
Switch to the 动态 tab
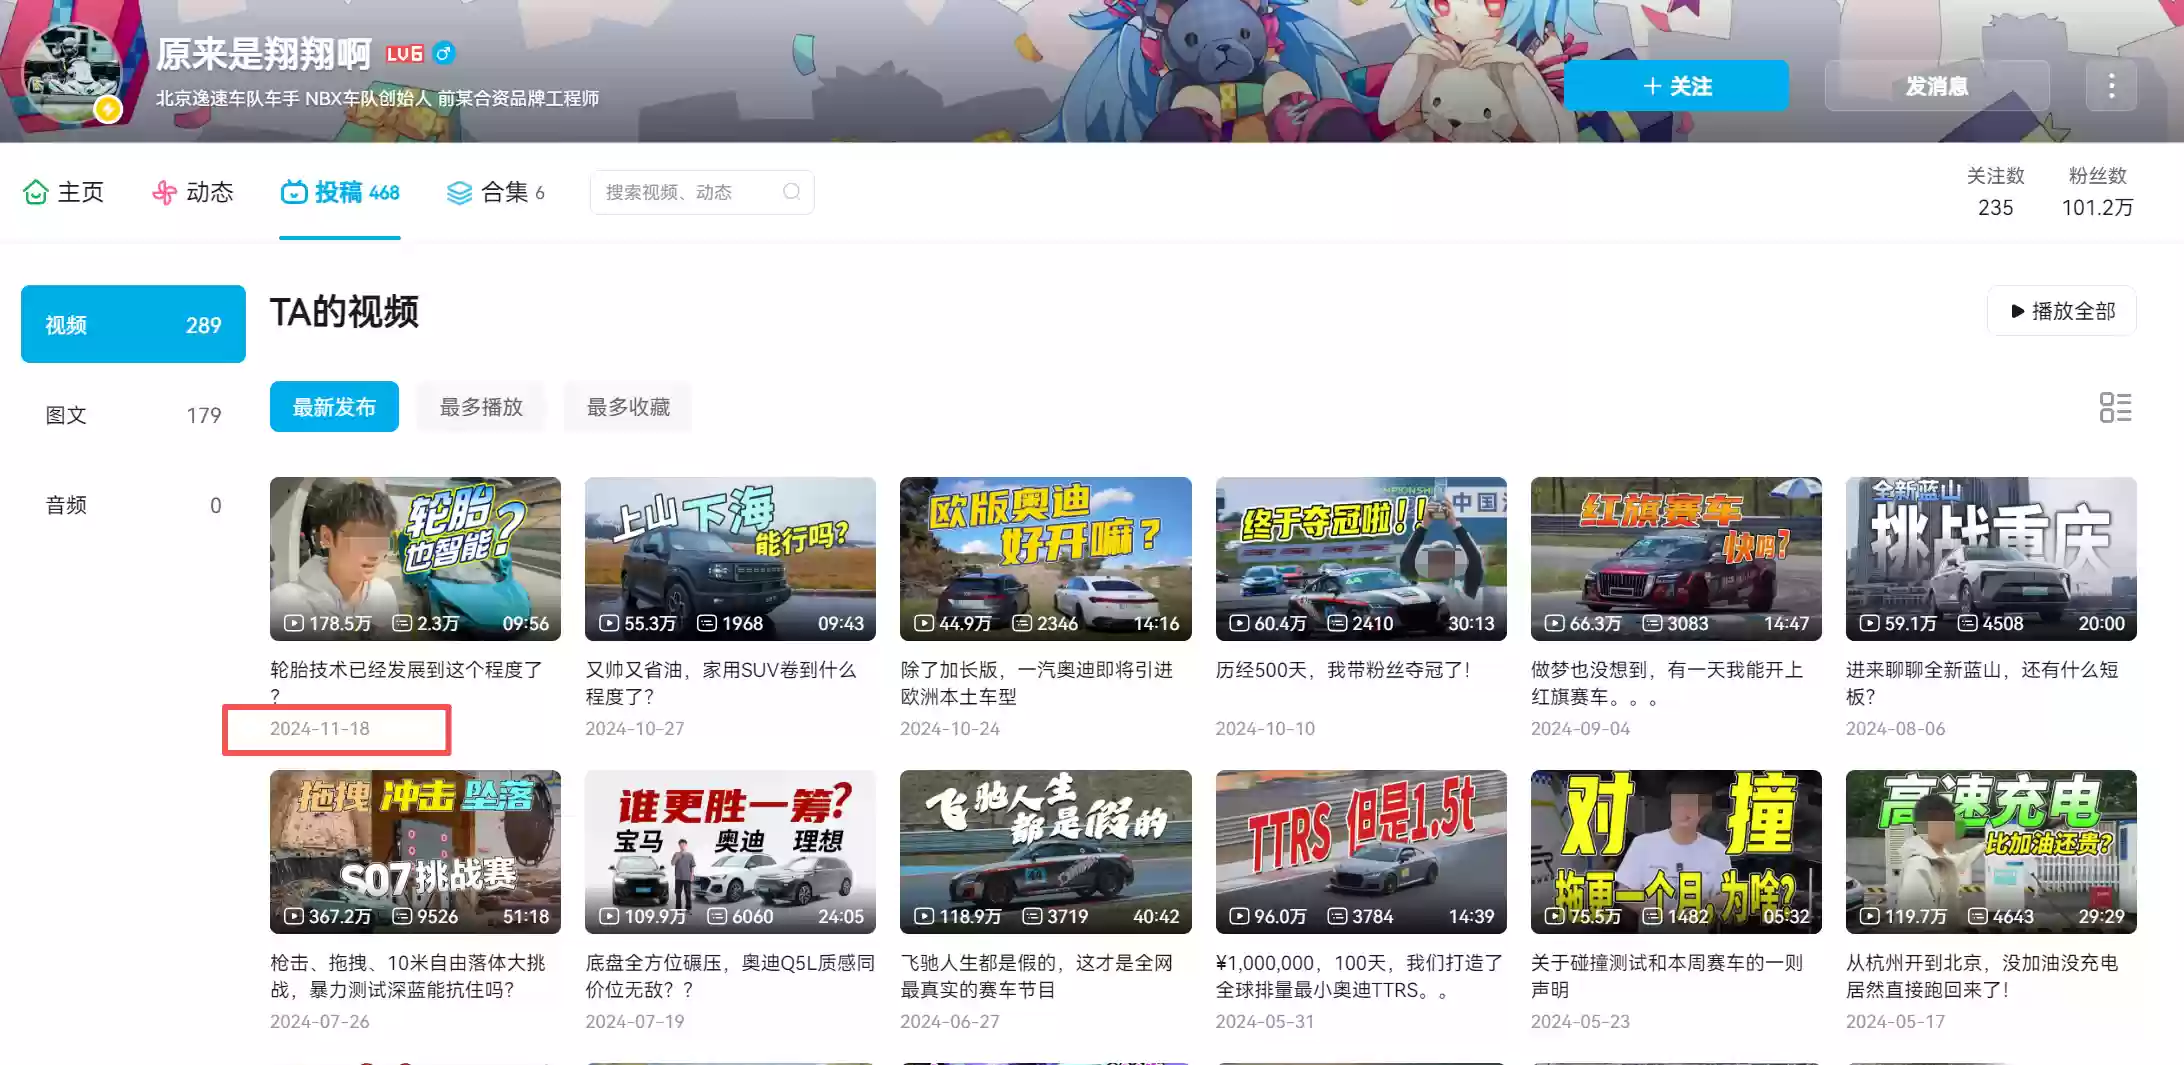(x=207, y=192)
